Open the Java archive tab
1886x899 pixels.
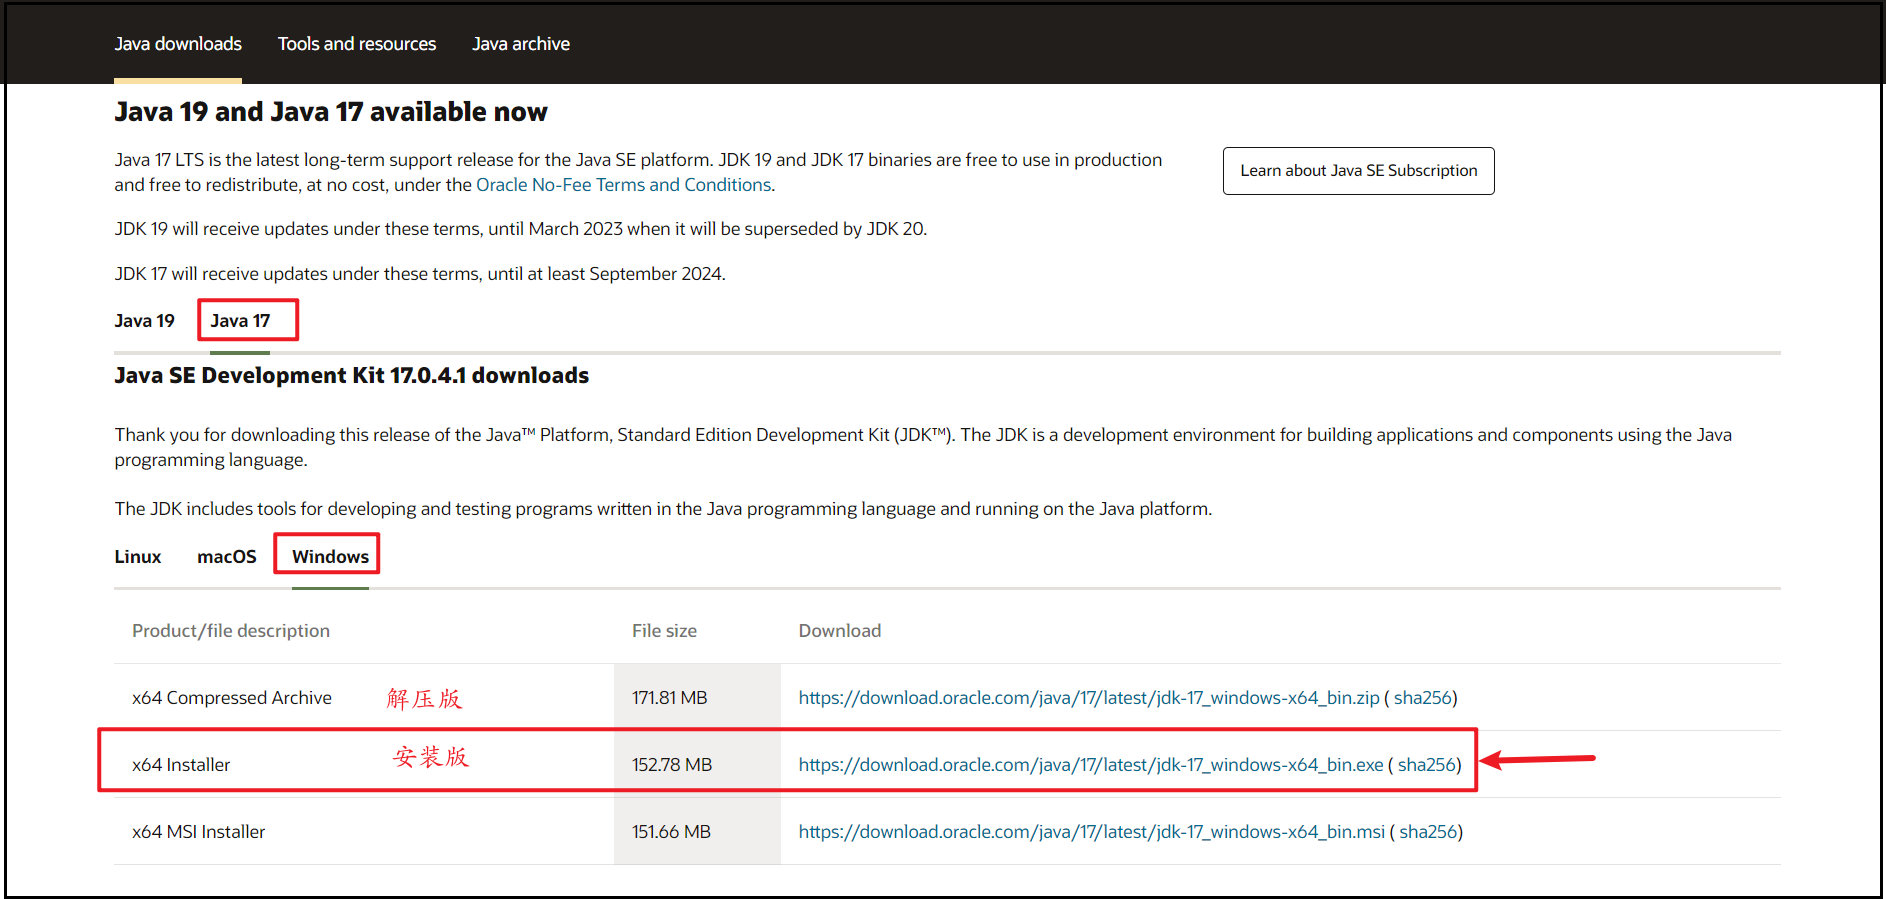tap(521, 44)
